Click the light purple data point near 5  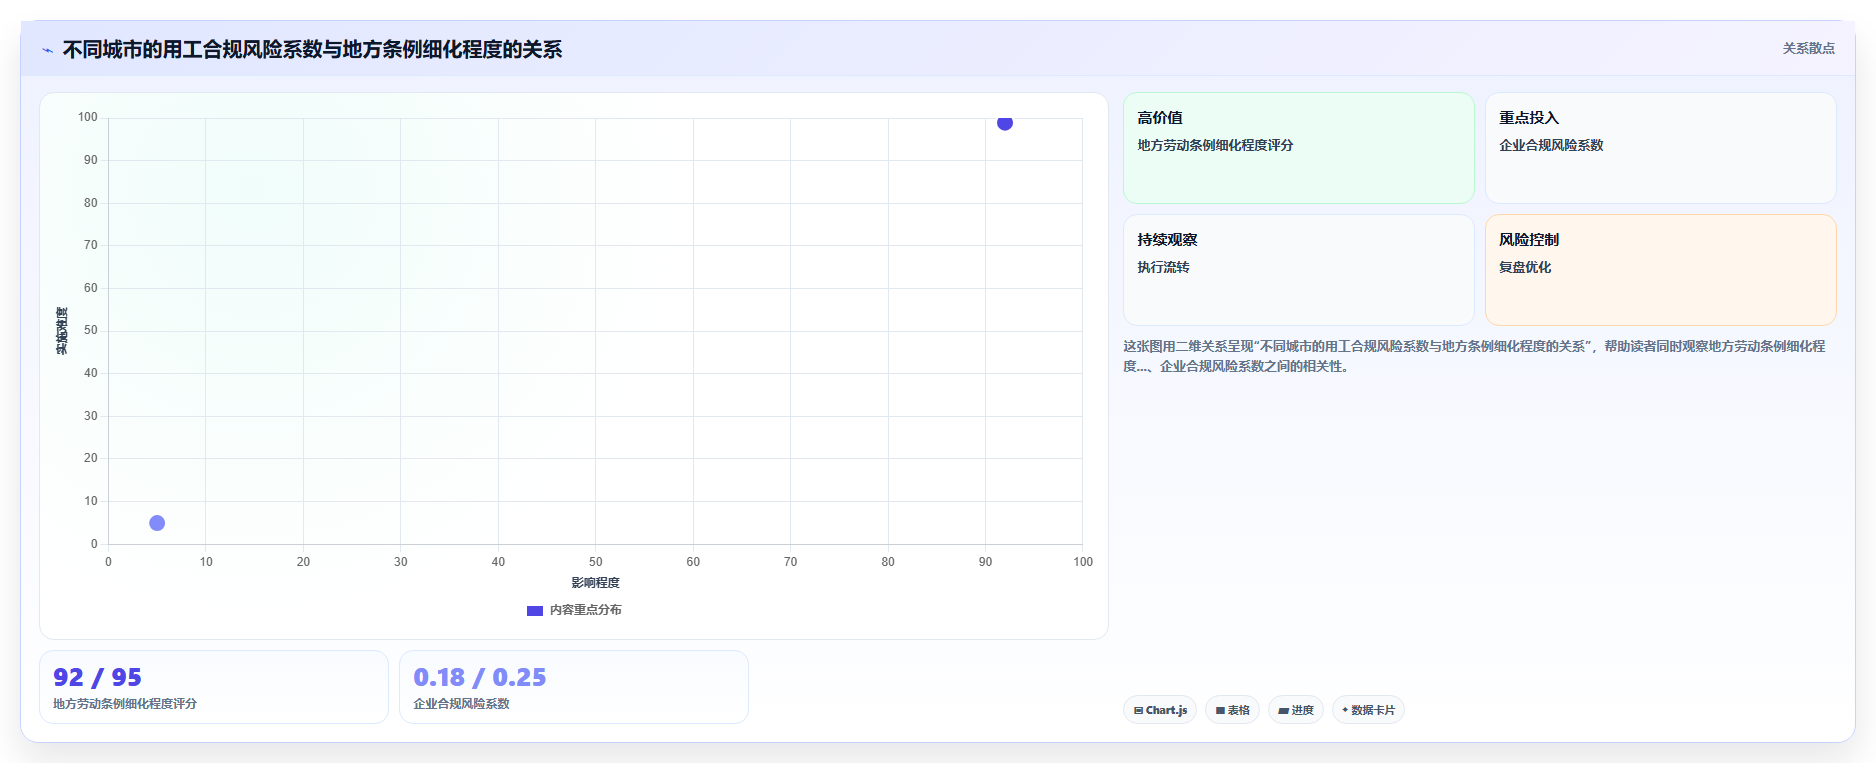157,523
